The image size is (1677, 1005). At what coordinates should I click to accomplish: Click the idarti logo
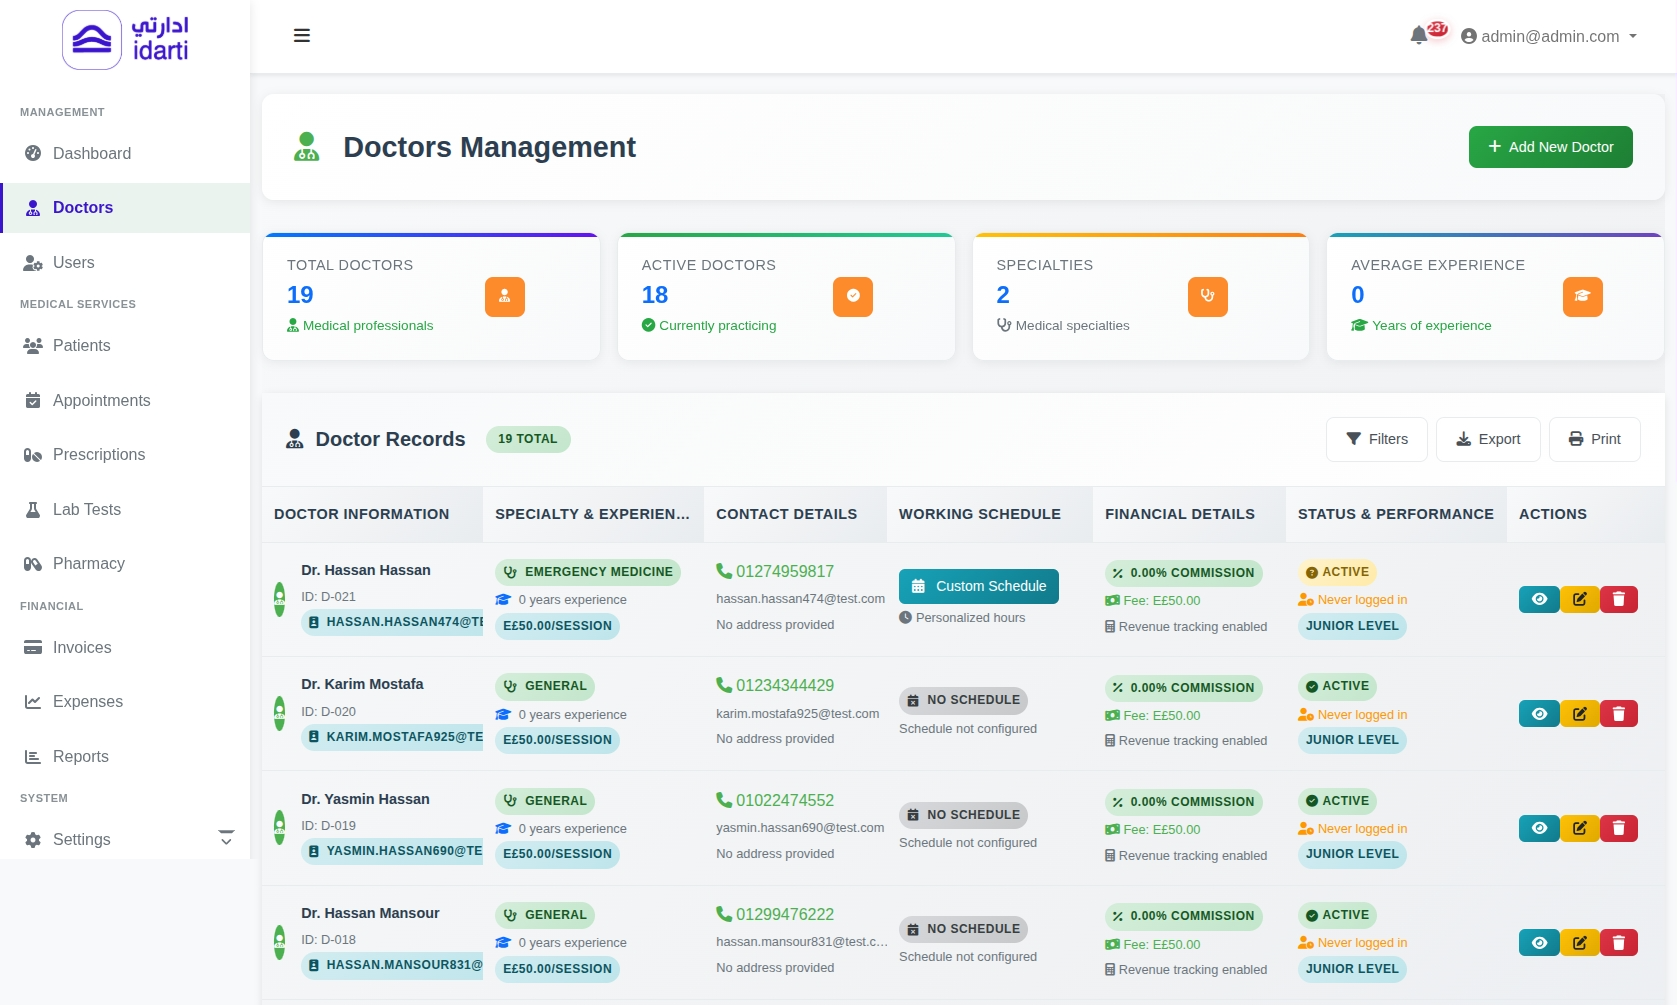pos(126,40)
